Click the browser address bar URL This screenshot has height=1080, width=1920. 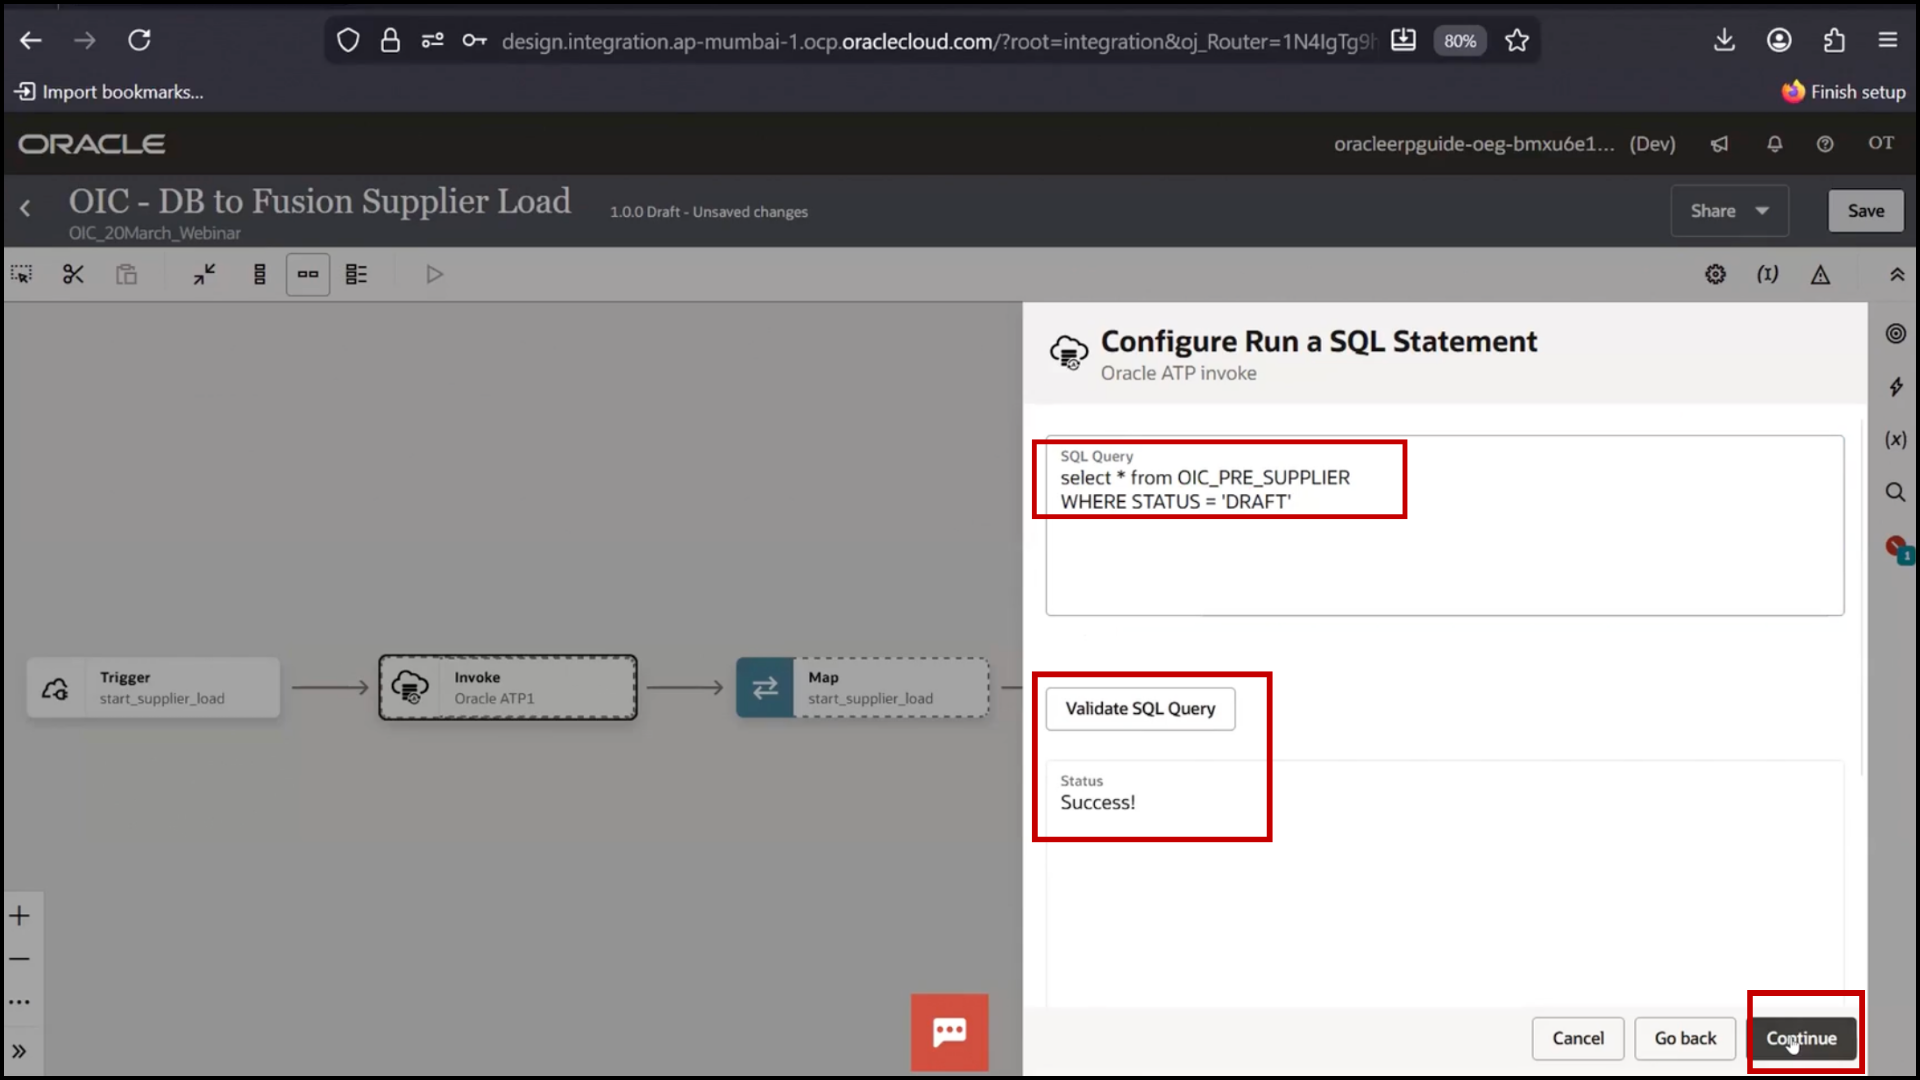tap(938, 41)
